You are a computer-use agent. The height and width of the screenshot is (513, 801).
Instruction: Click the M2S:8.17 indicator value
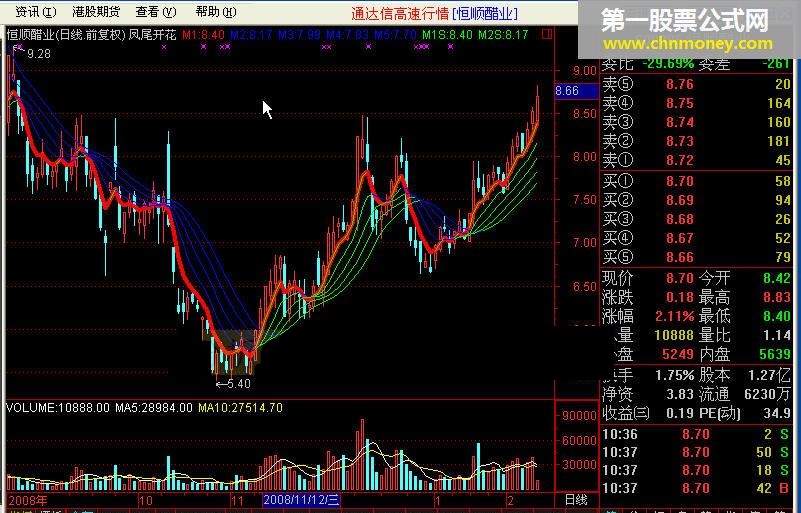click(503, 35)
